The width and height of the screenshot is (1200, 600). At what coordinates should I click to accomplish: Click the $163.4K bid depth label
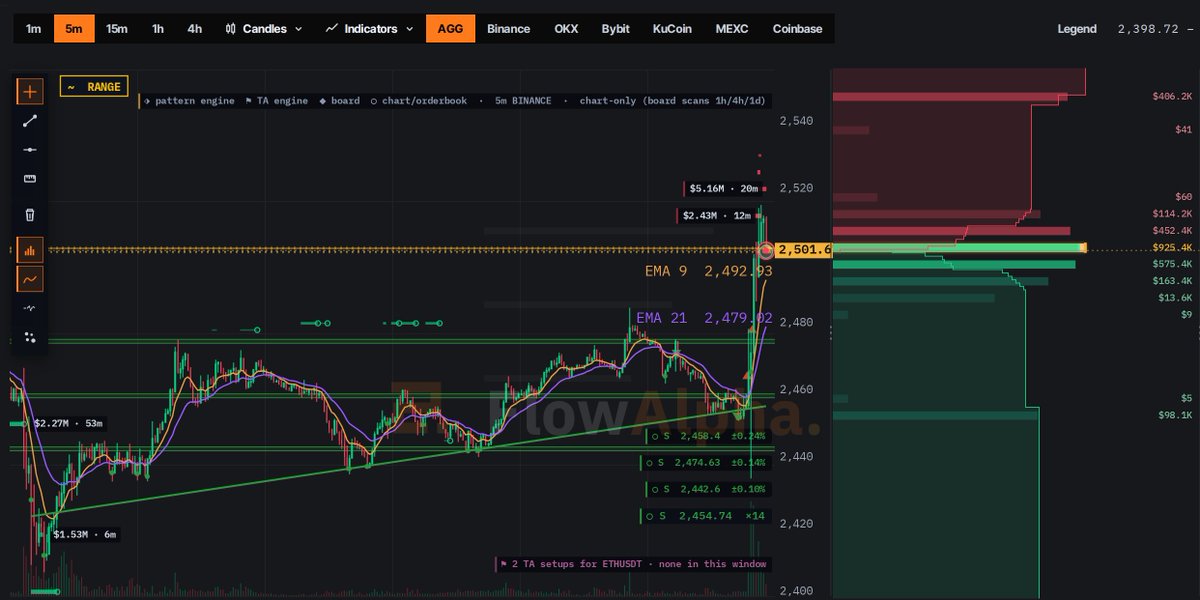pos(1172,281)
